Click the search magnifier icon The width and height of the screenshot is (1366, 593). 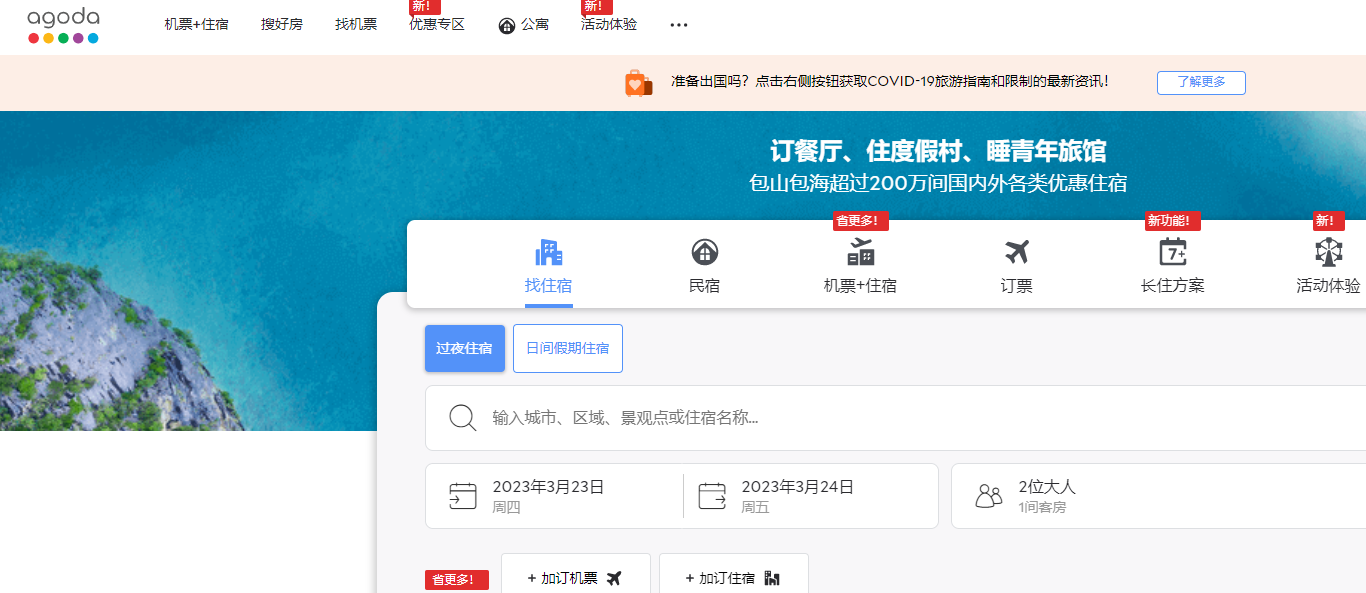point(462,418)
